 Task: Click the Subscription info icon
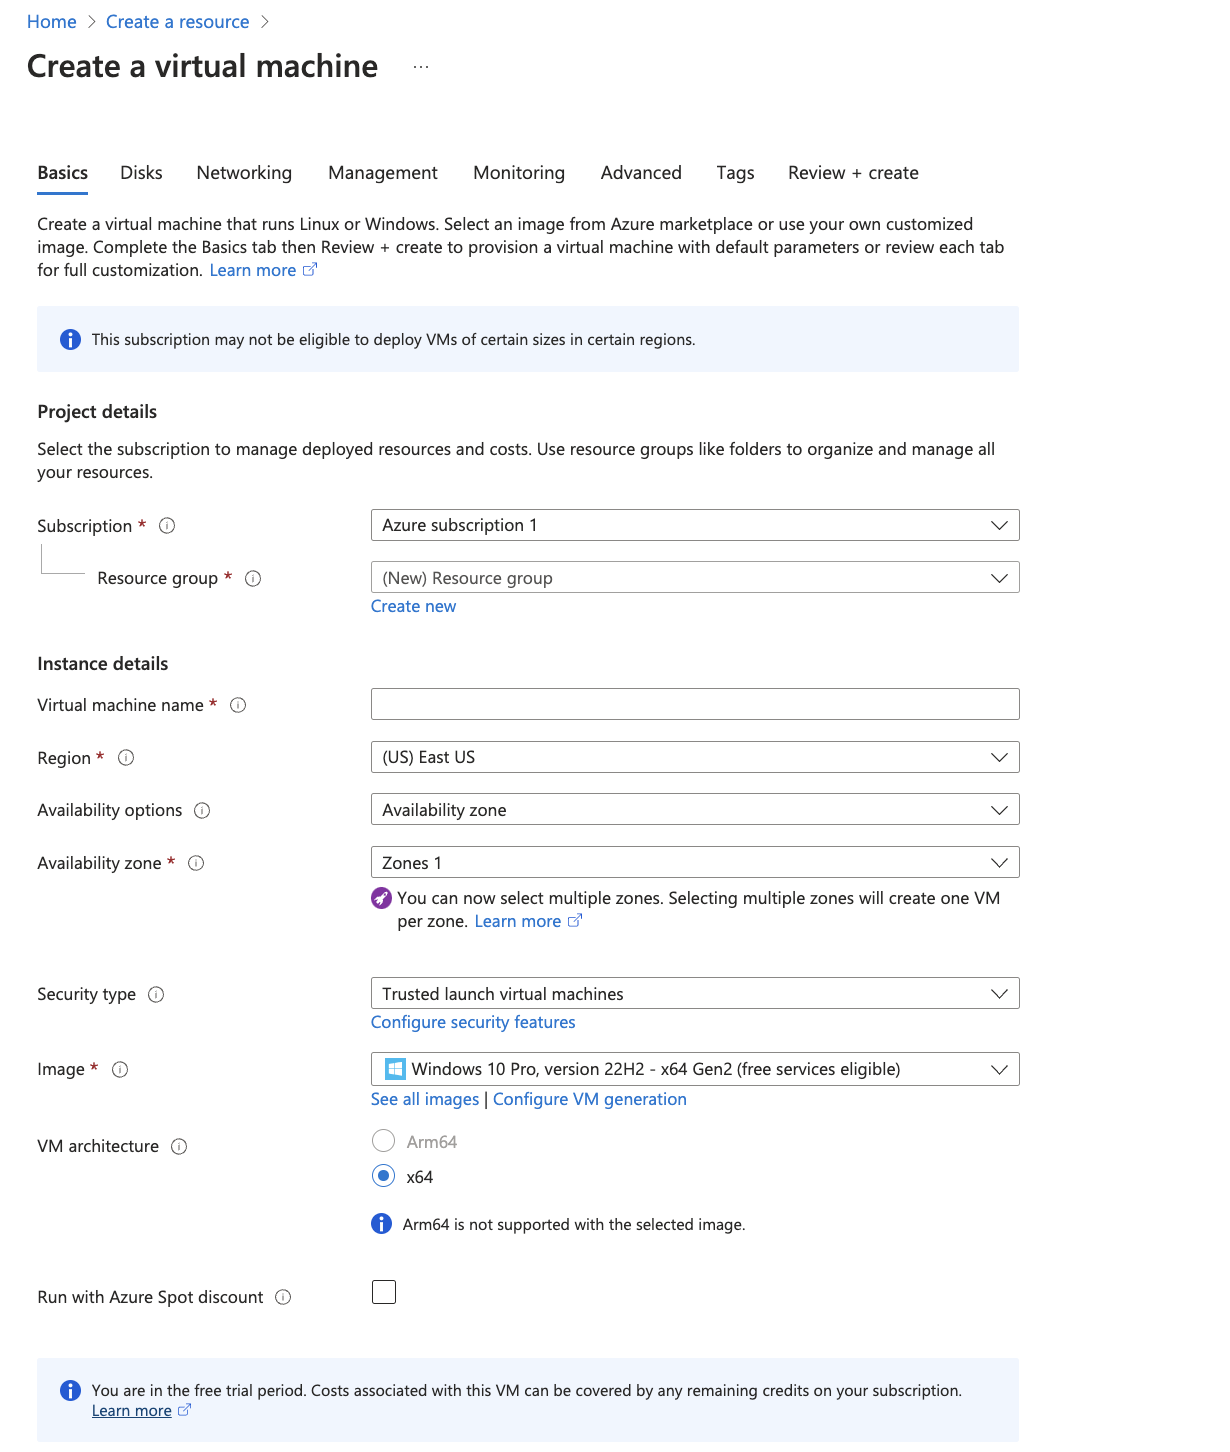(167, 526)
